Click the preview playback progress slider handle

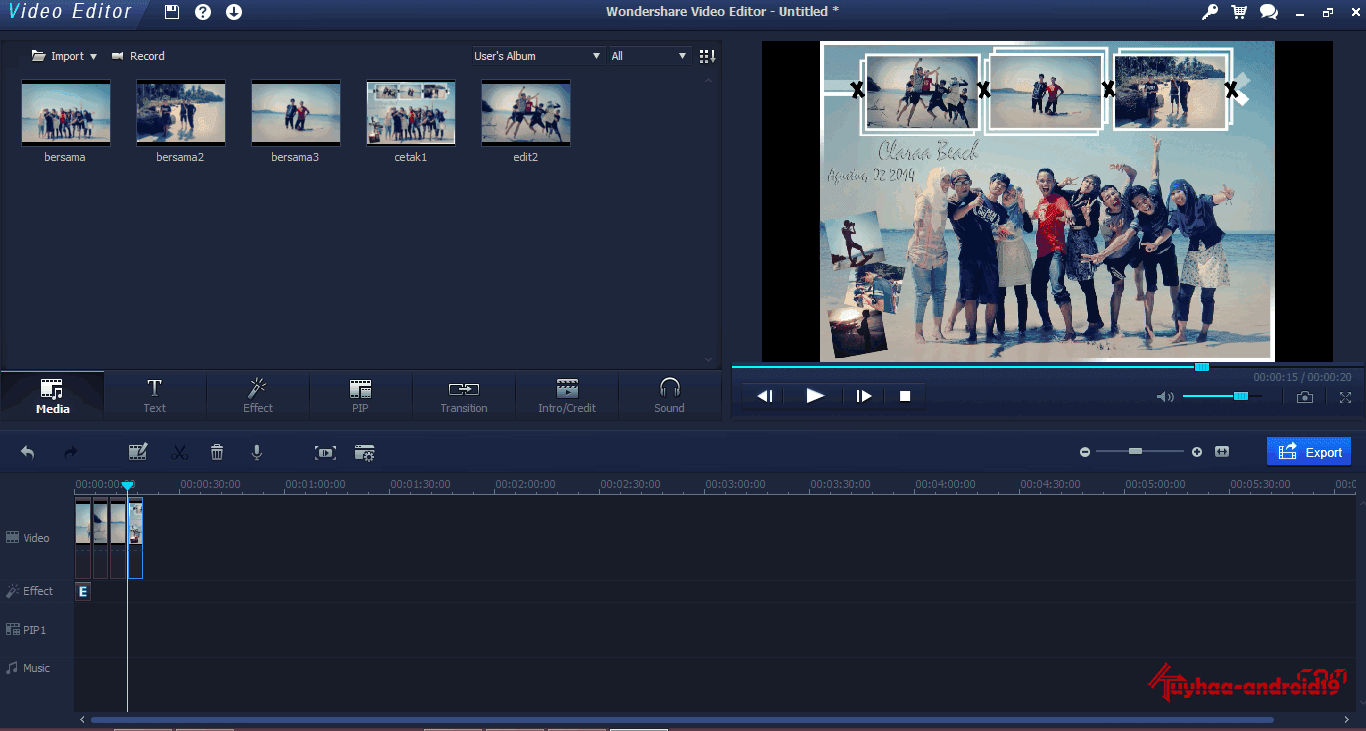click(x=1202, y=367)
